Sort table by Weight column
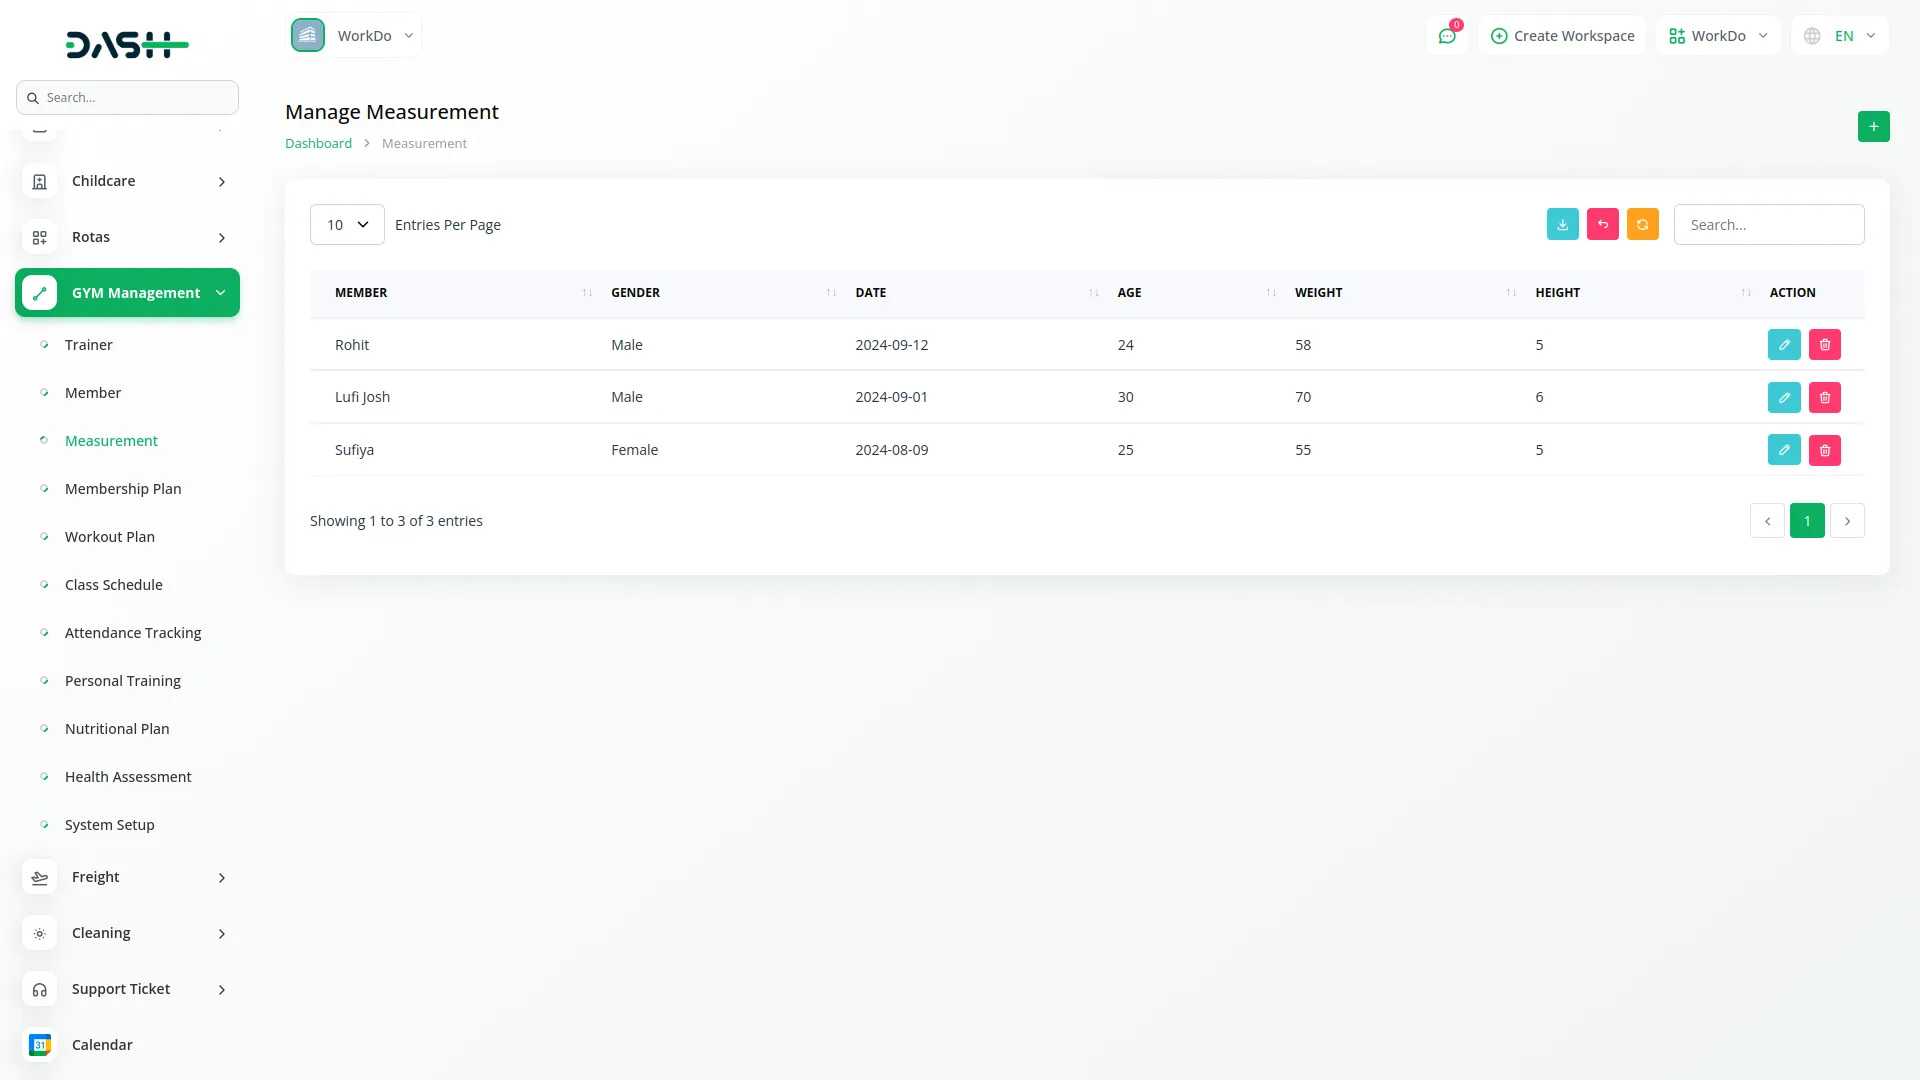 pyautogui.click(x=1318, y=293)
